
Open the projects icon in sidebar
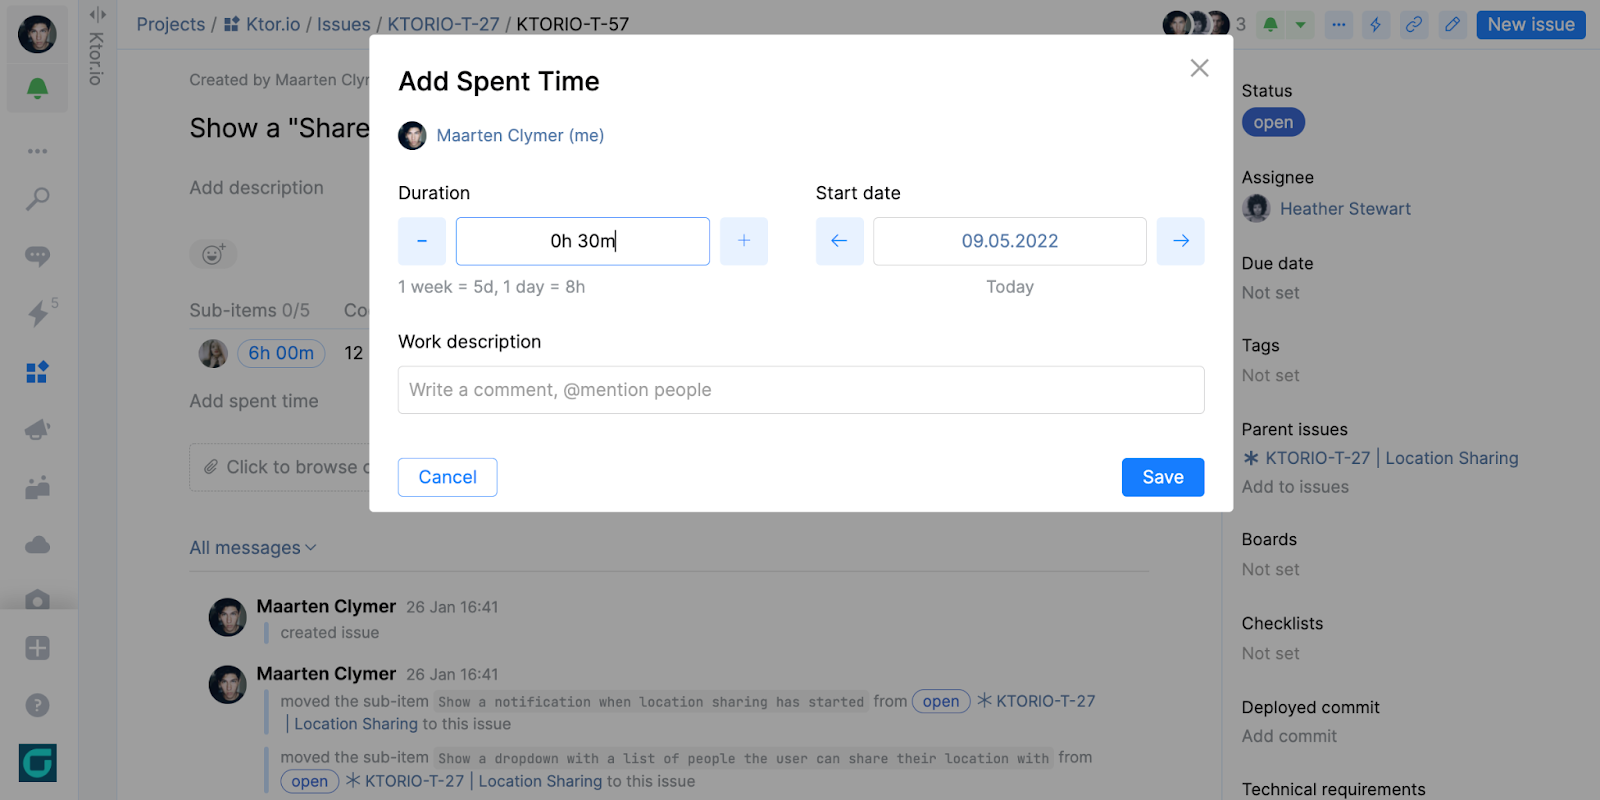tap(37, 372)
